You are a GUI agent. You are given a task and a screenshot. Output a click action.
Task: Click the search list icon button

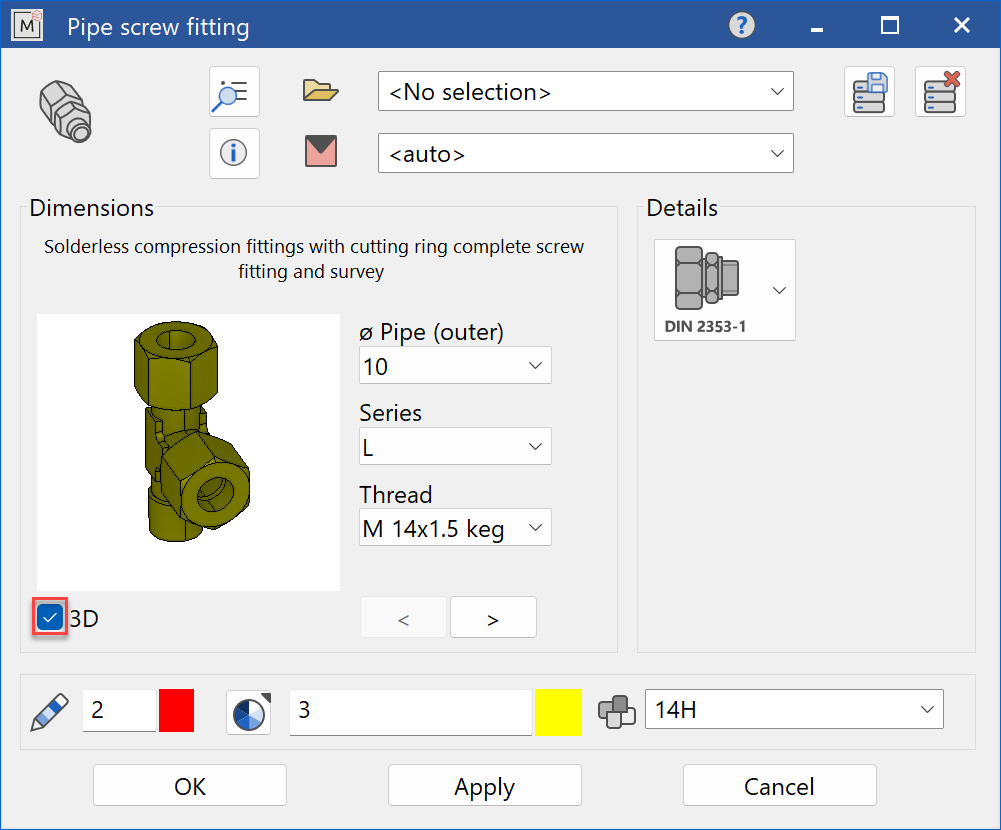point(234,91)
